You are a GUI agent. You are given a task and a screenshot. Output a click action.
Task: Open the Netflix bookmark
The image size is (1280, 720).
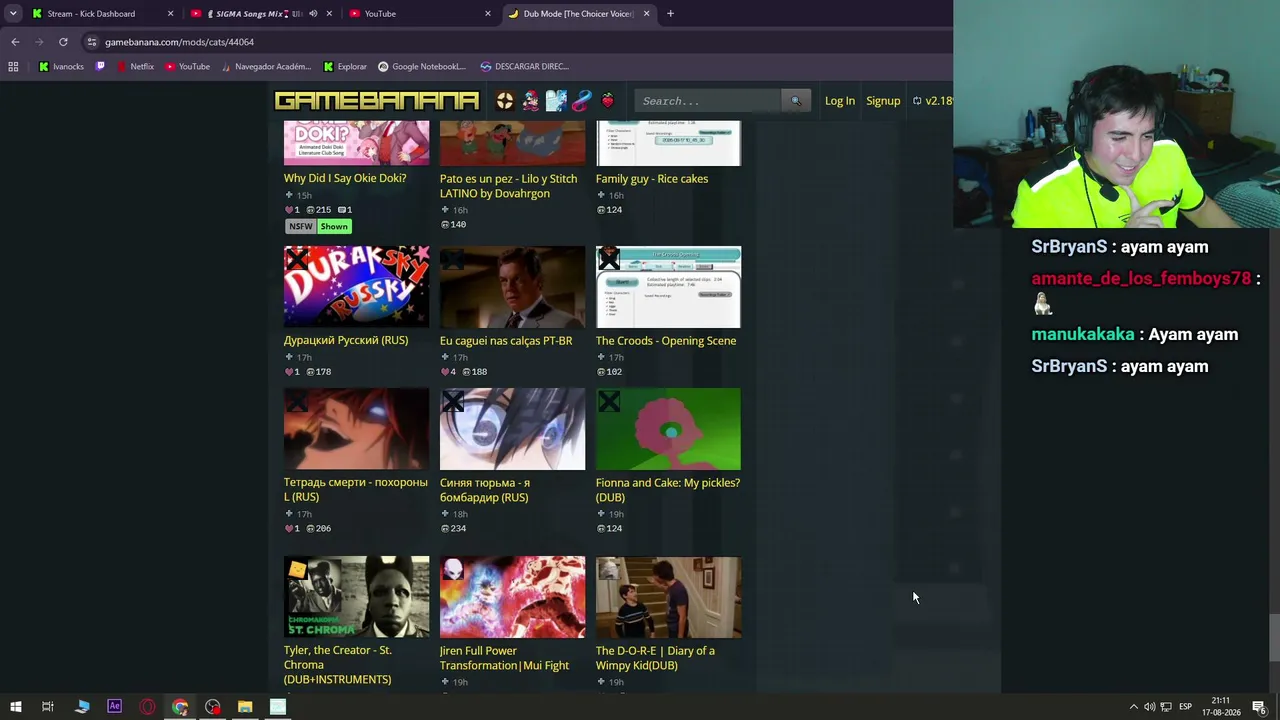[x=135, y=67]
